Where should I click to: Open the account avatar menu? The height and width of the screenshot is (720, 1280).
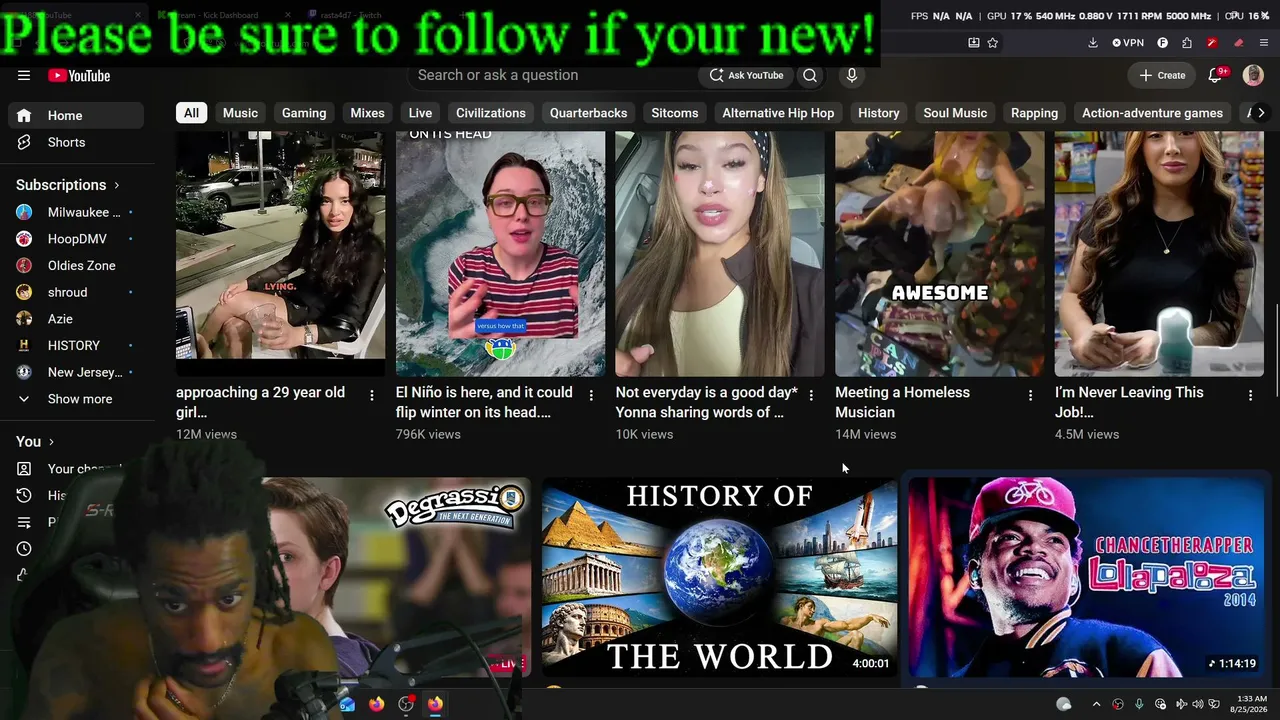[x=1253, y=75]
